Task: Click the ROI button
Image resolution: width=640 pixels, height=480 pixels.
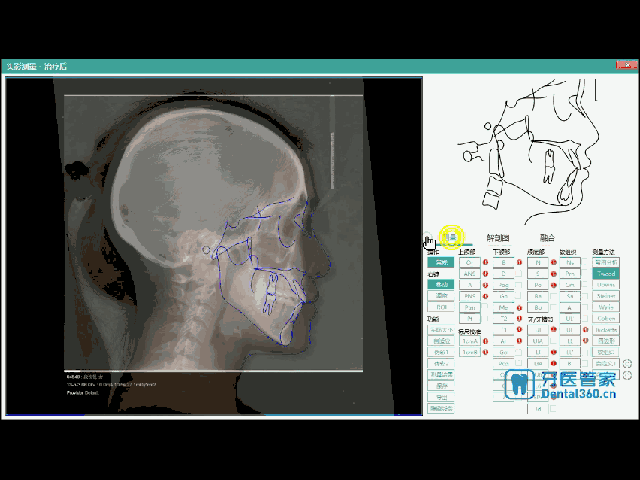Action: [441, 307]
